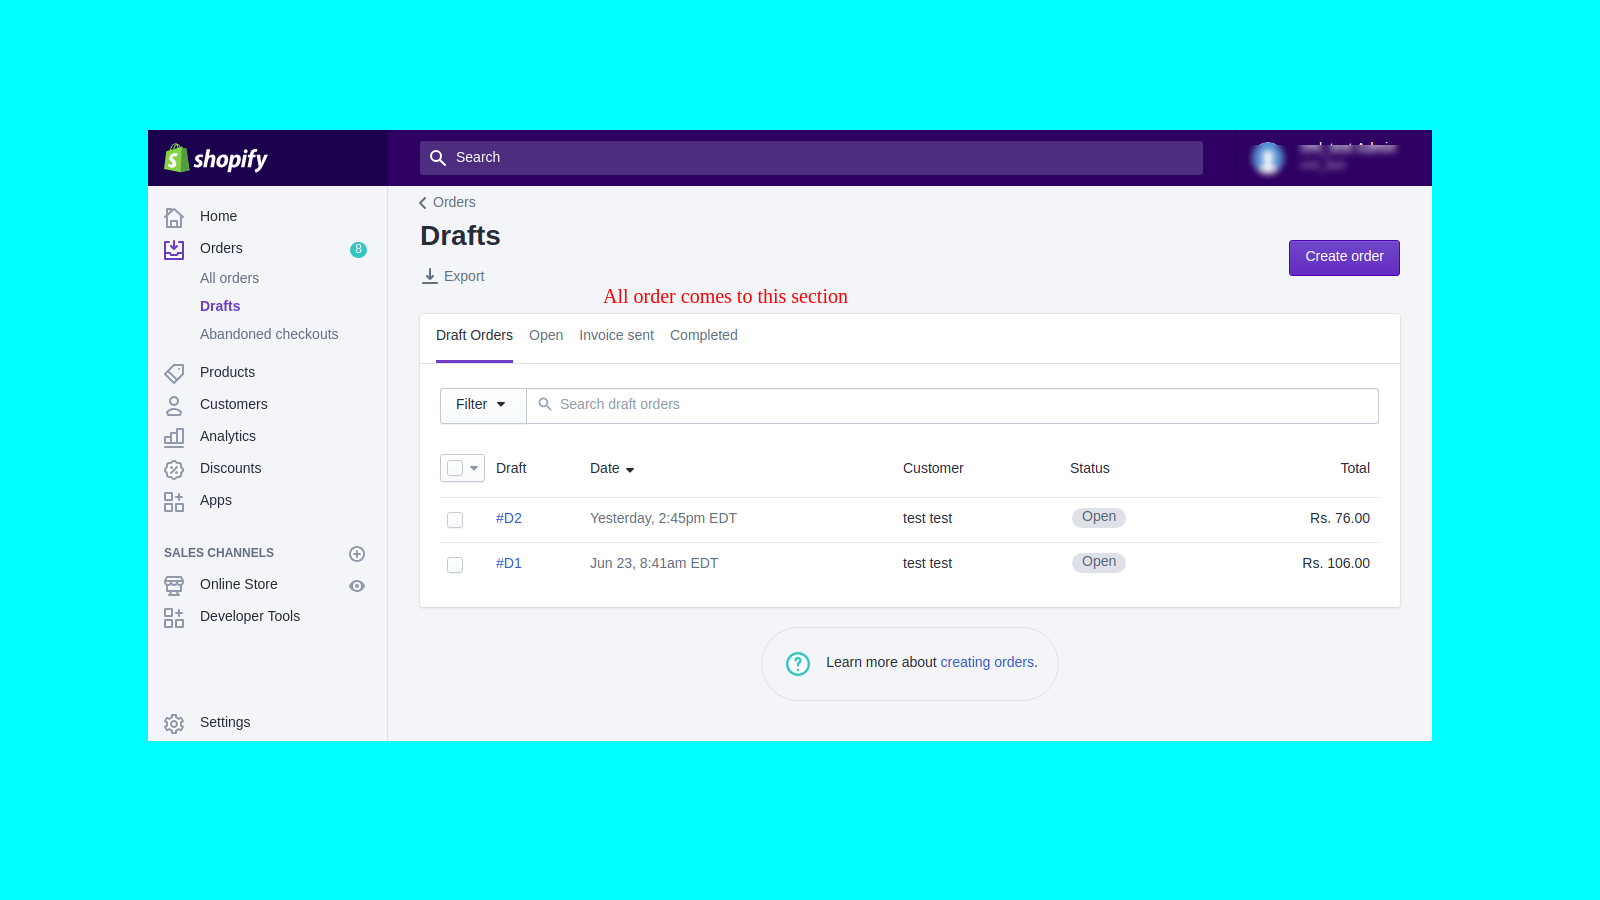Switch to the Completed tab
This screenshot has width=1600, height=900.
(703, 335)
